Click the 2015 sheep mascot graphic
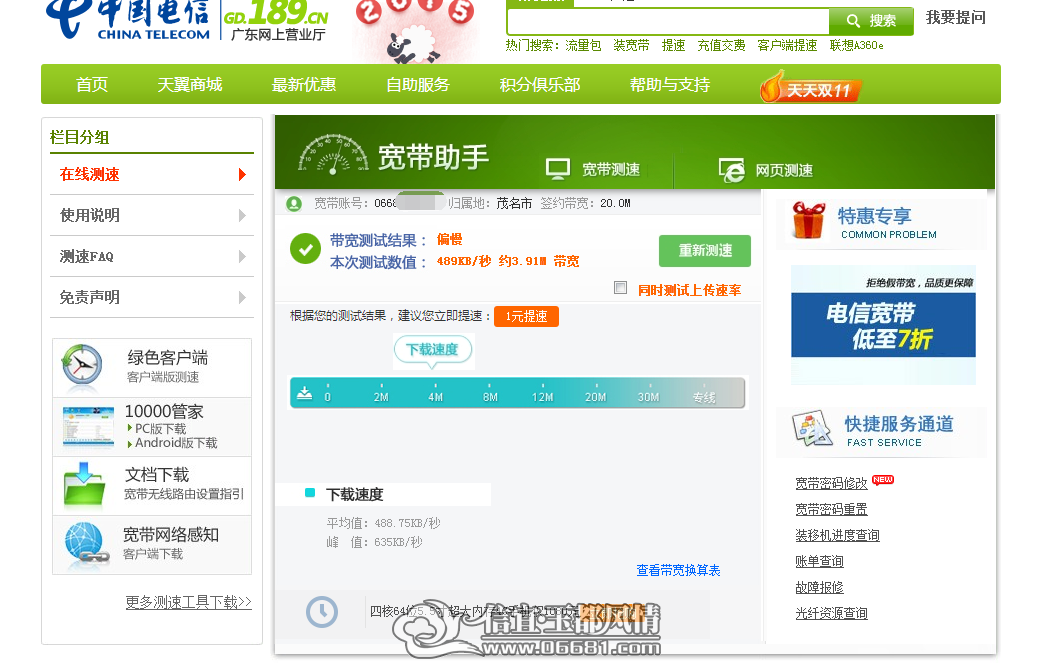 pyautogui.click(x=414, y=31)
